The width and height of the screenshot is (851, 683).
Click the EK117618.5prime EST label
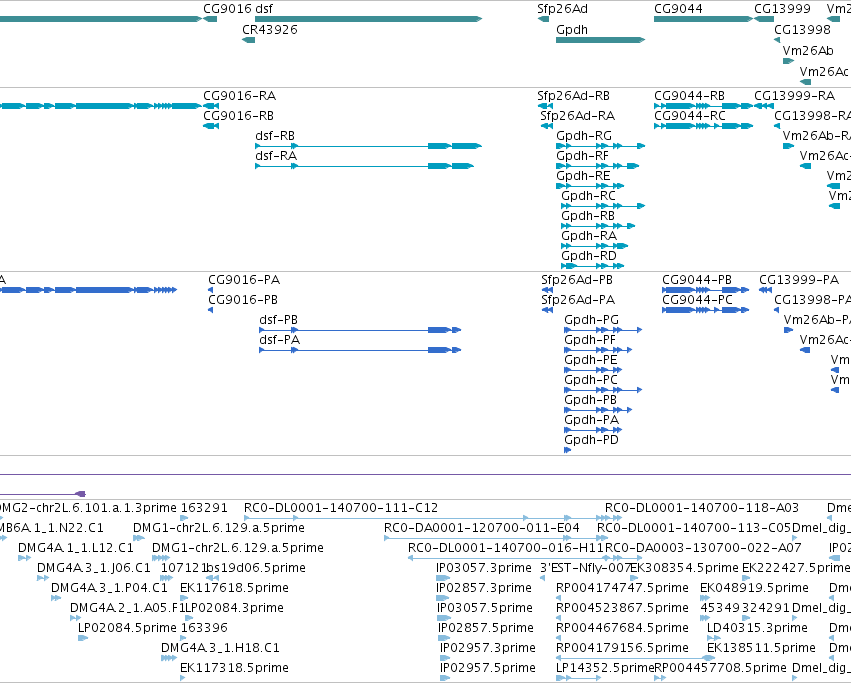click(x=234, y=588)
